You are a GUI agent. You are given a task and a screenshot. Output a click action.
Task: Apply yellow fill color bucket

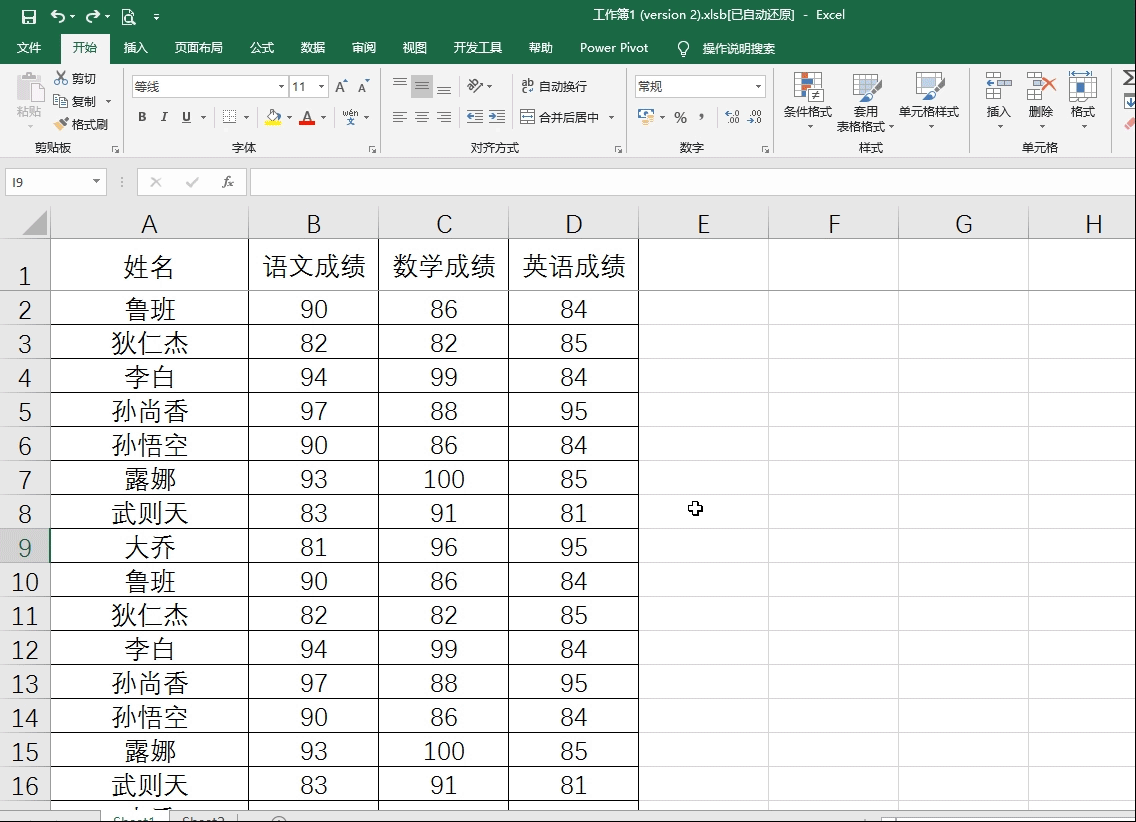273,117
